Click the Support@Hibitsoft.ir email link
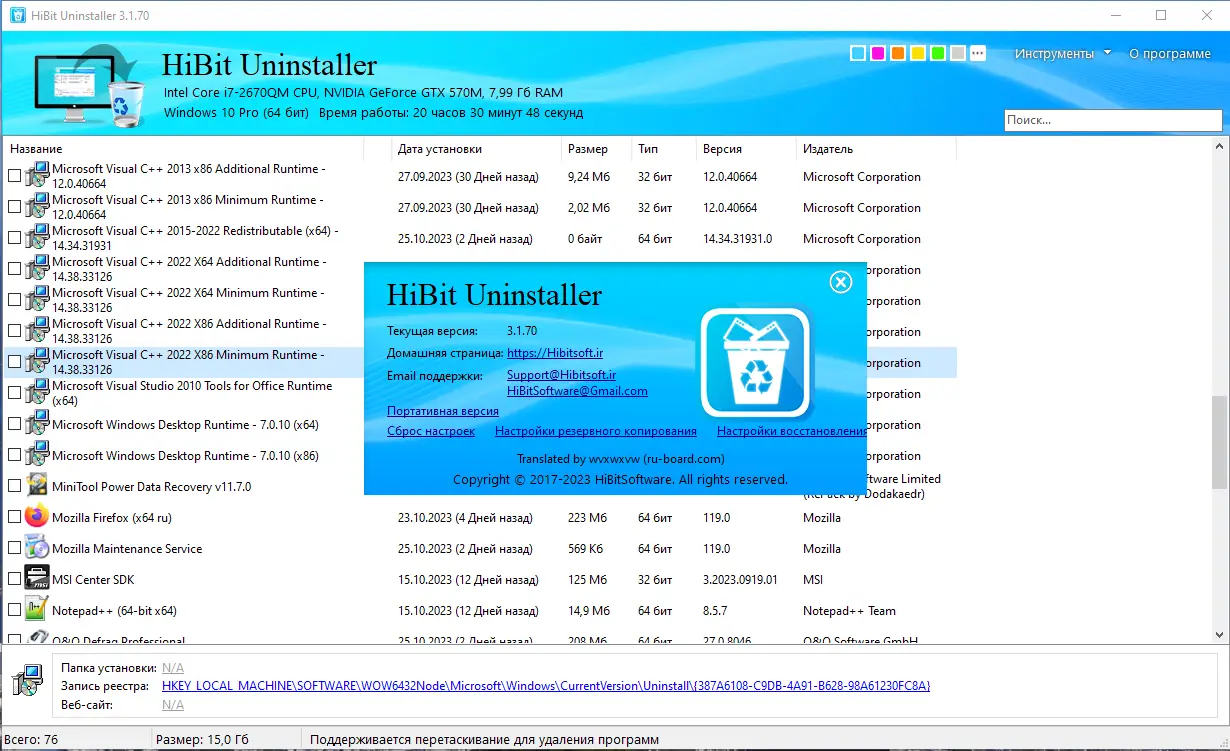Screen dimensions: 1230x751 (561, 375)
